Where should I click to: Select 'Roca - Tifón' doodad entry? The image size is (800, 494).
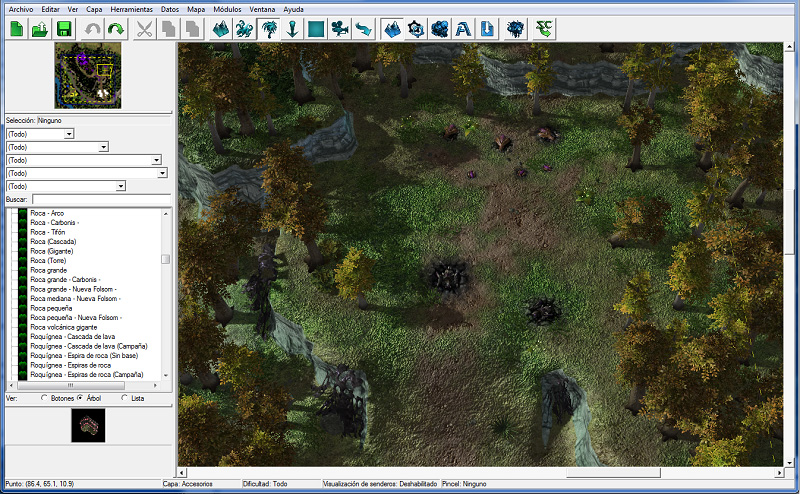point(47,232)
